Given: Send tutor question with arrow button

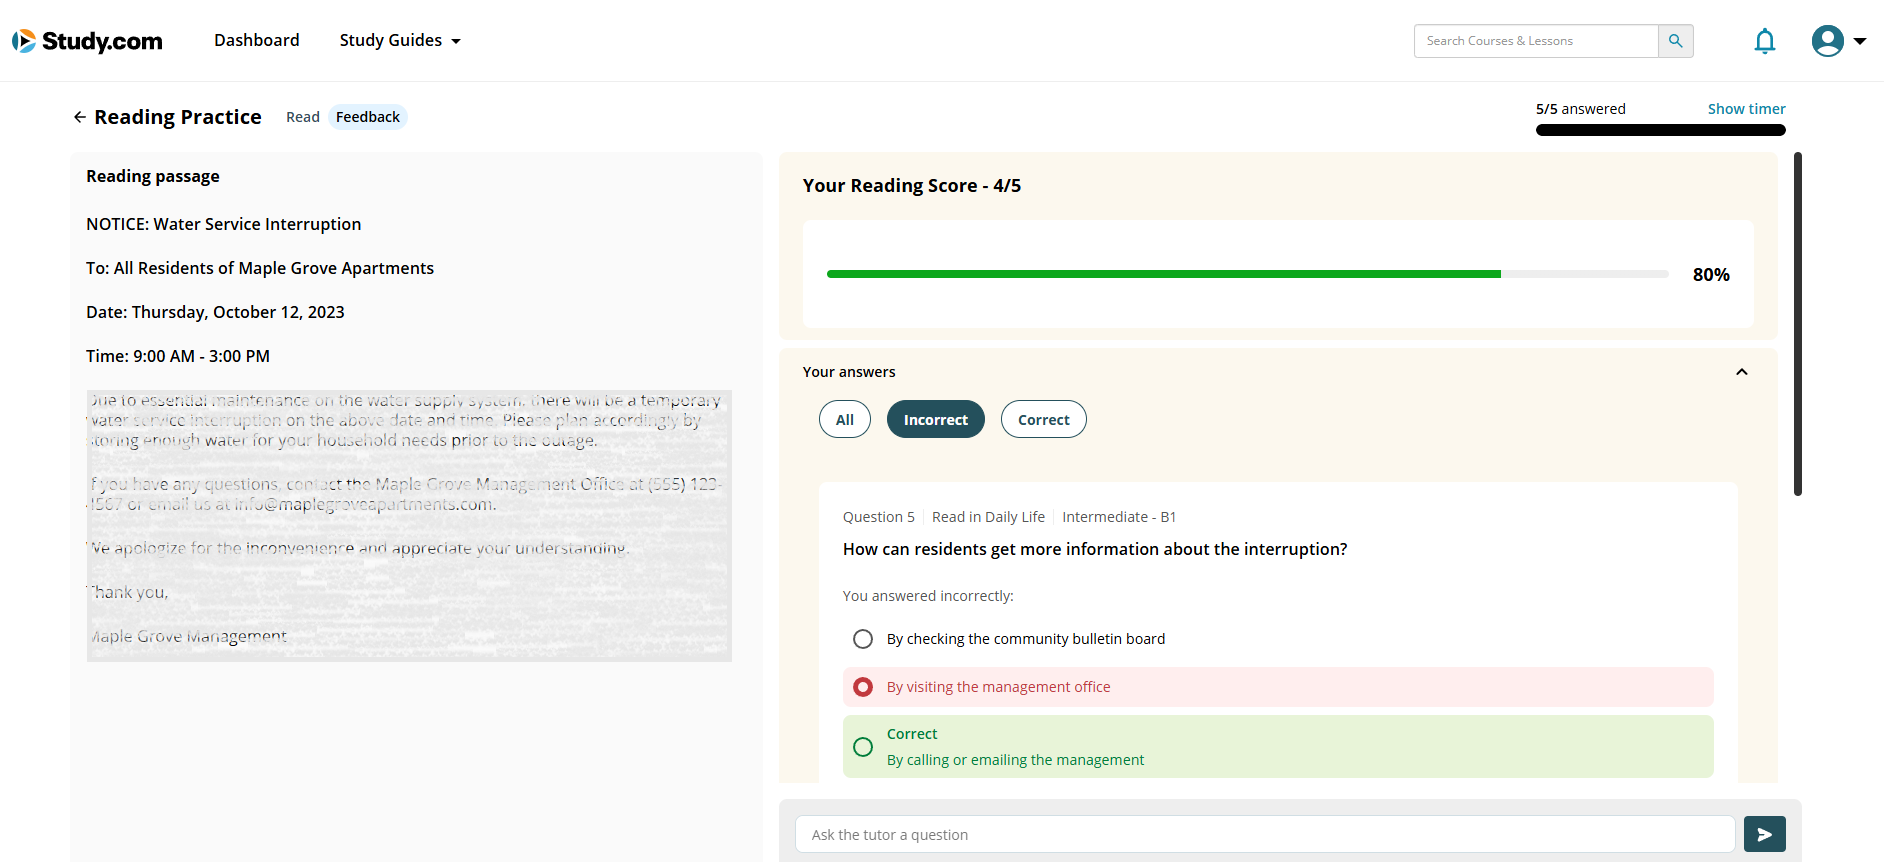Looking at the screenshot, I should click(1764, 834).
